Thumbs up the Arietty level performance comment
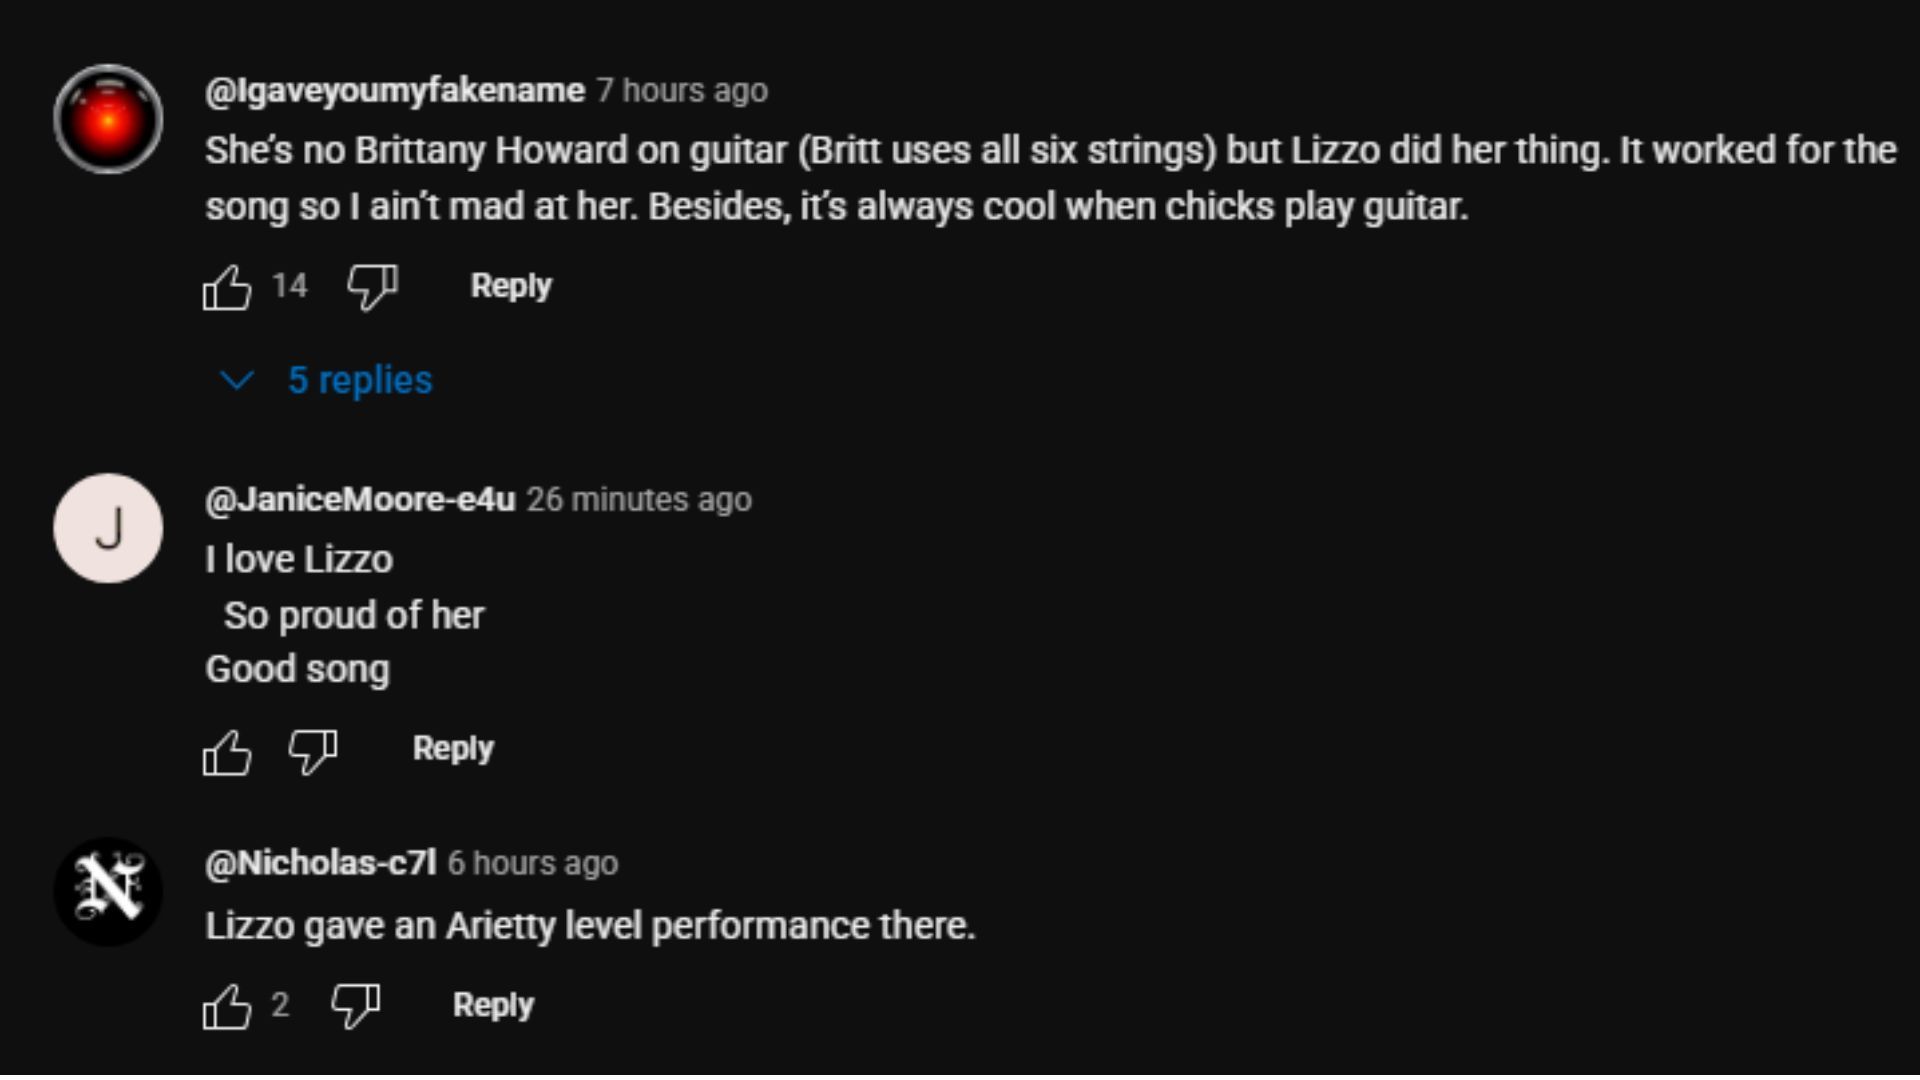Screen dimensions: 1920x1080 (x=227, y=1006)
